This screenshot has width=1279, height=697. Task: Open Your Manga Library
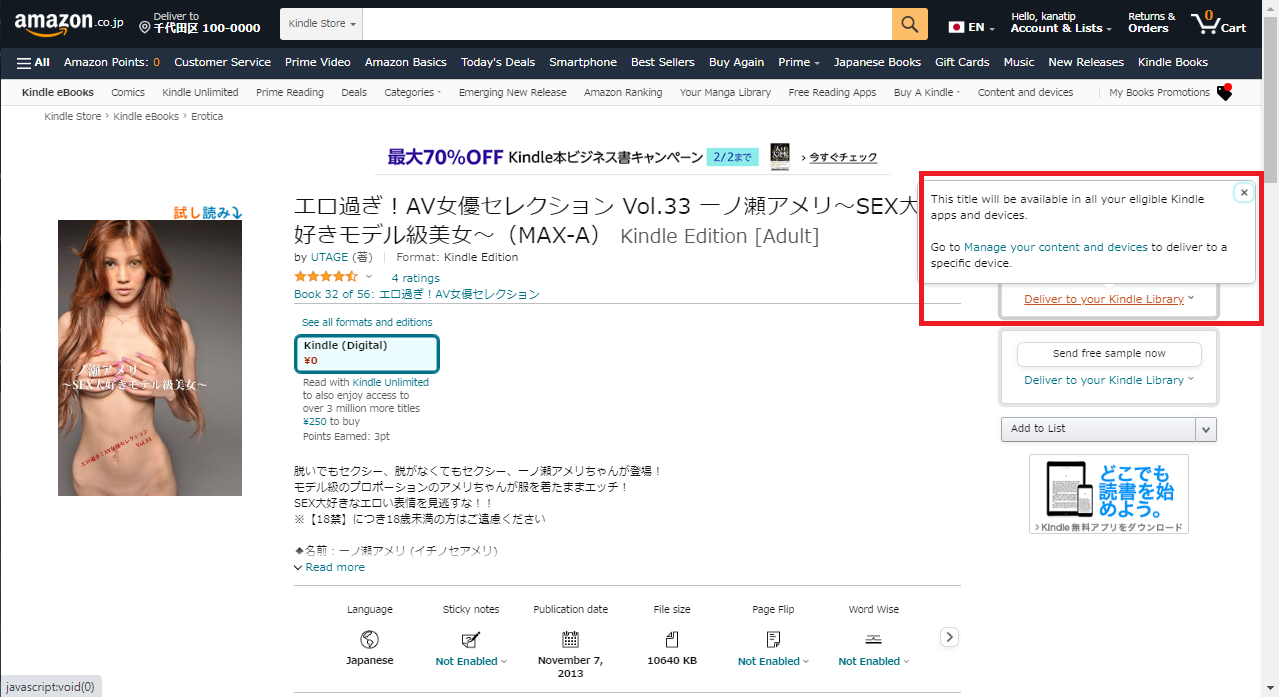point(725,92)
